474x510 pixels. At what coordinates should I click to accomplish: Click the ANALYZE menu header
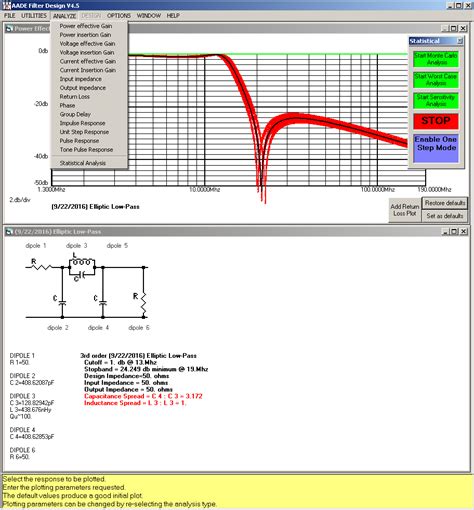[x=64, y=16]
